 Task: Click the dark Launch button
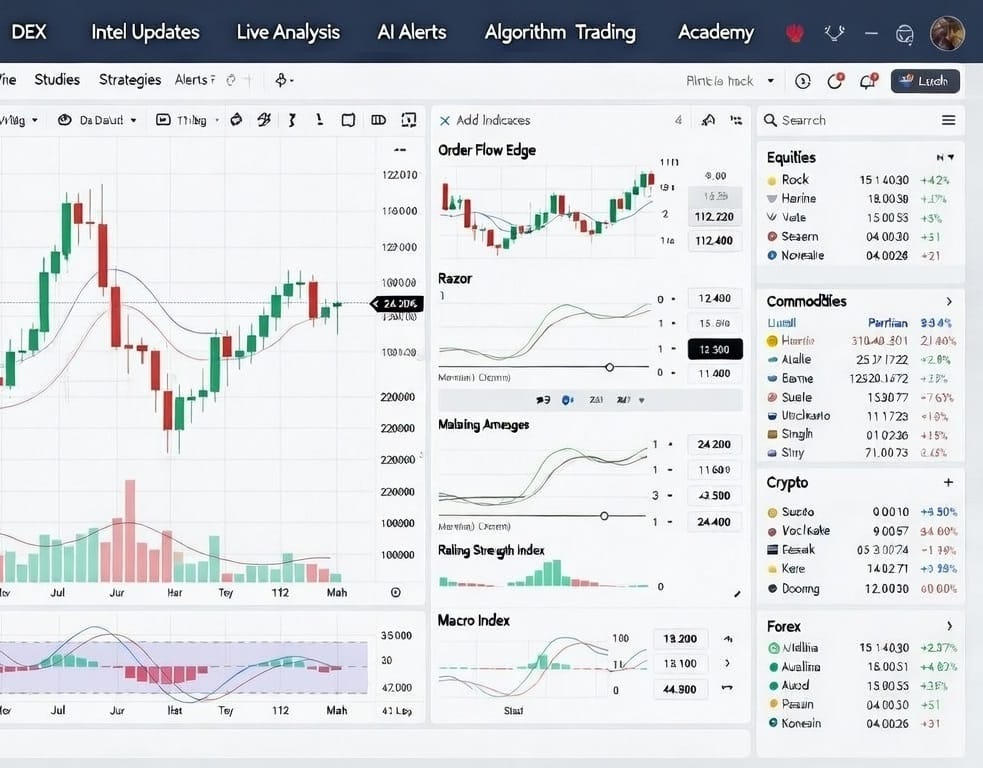coord(925,81)
